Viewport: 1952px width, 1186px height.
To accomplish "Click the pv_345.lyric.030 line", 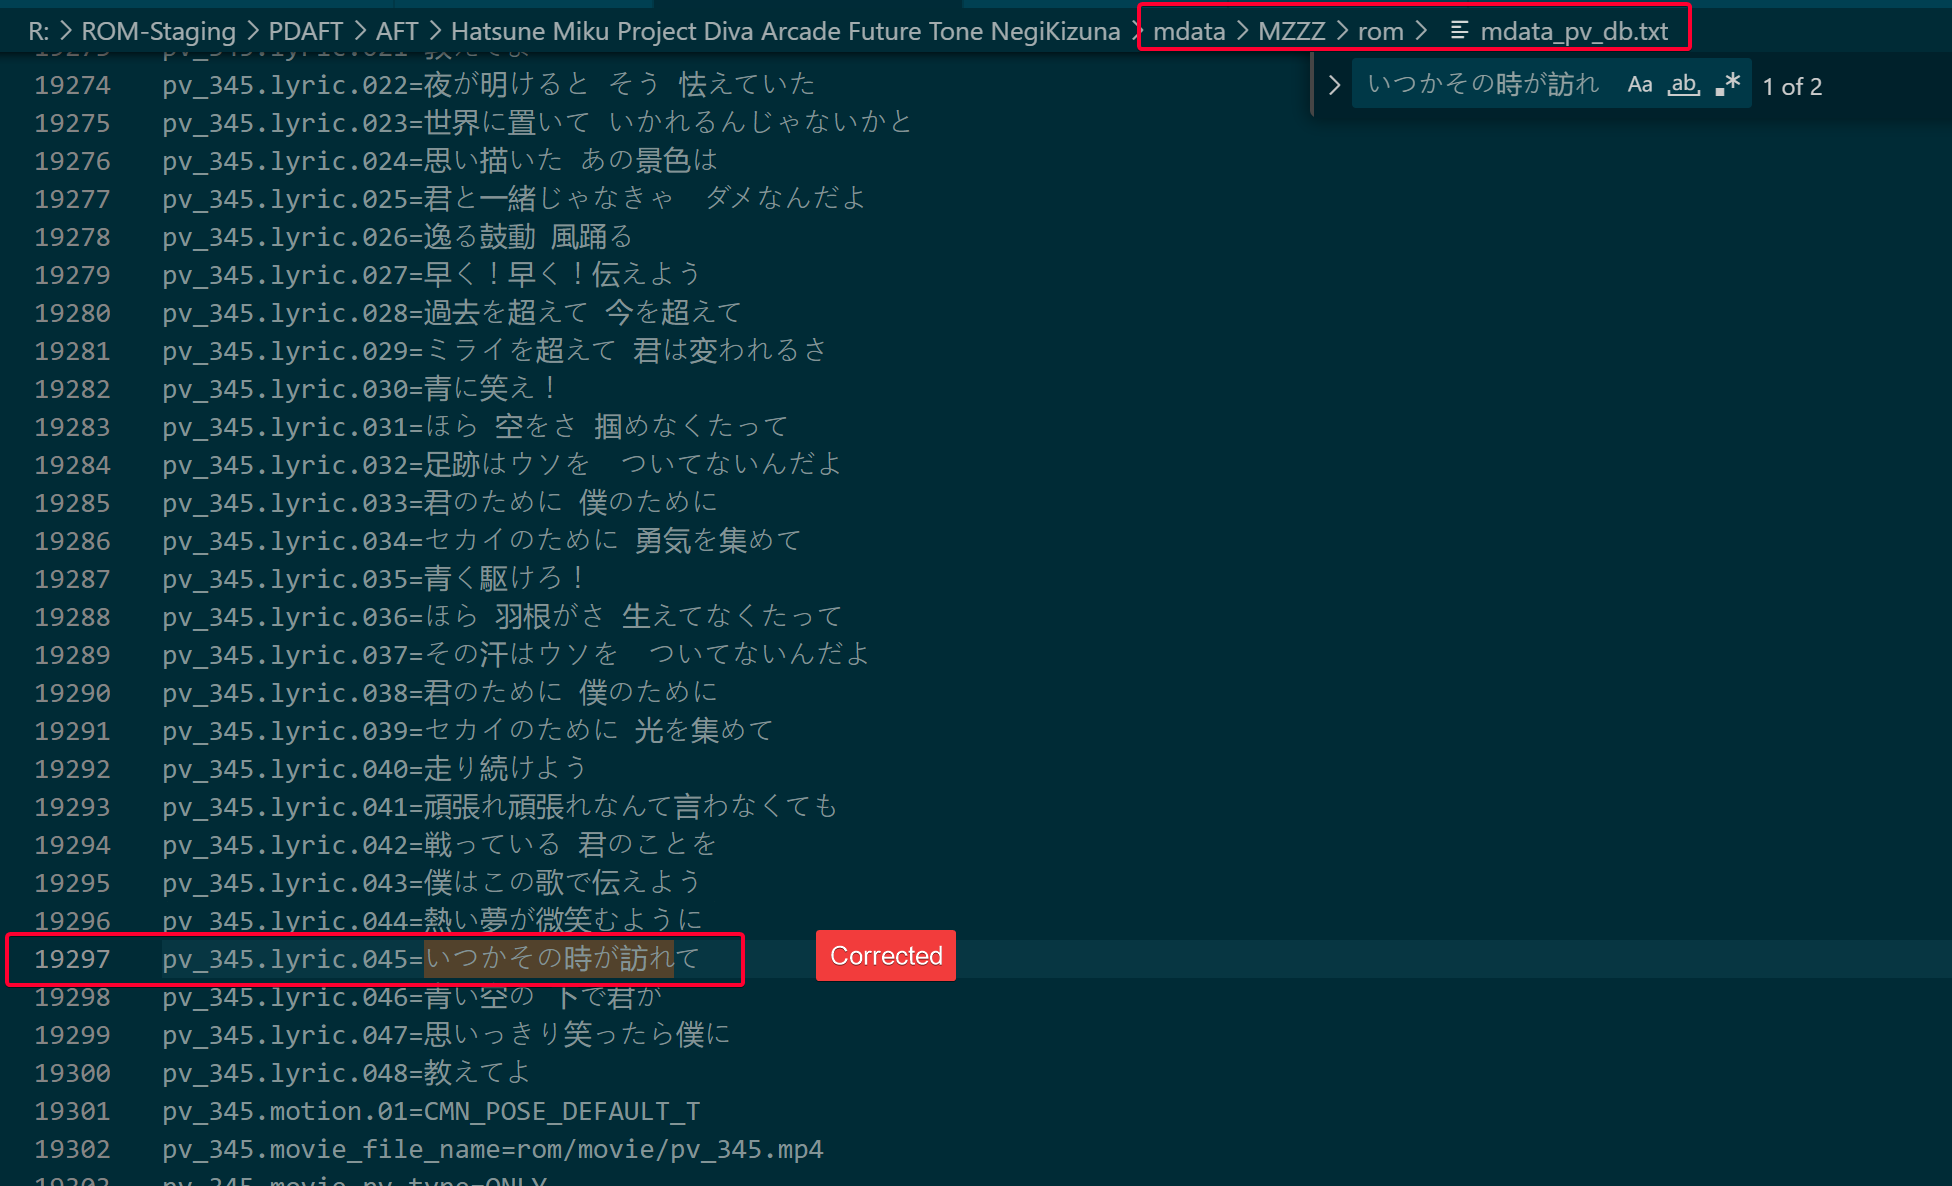I will (x=360, y=389).
